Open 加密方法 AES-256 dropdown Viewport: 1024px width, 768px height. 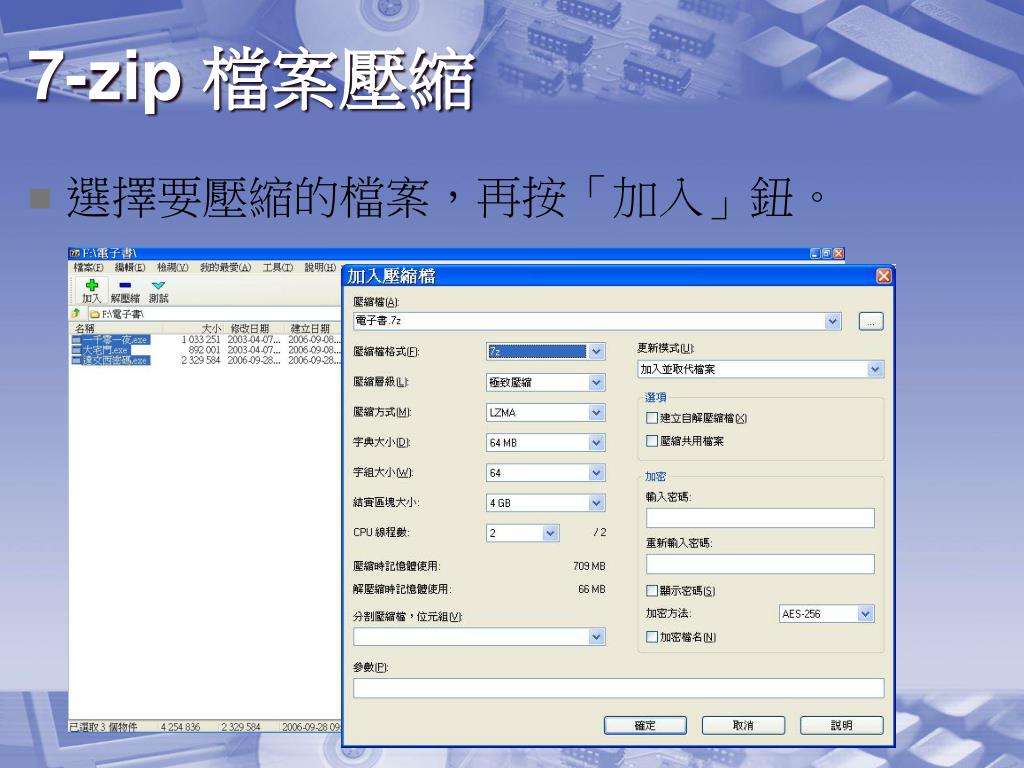[x=865, y=613]
